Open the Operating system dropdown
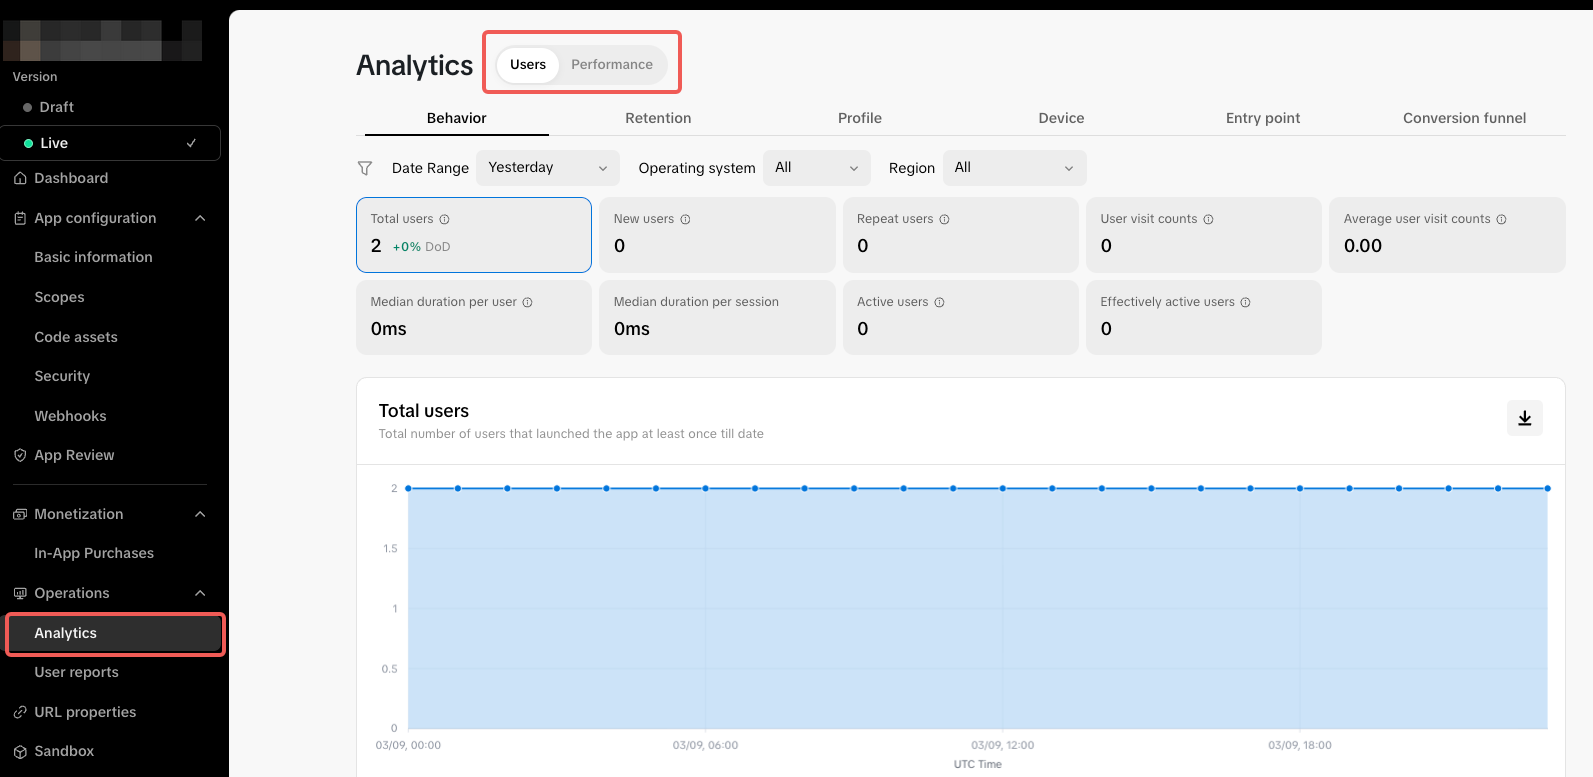This screenshot has width=1593, height=777. [x=816, y=168]
